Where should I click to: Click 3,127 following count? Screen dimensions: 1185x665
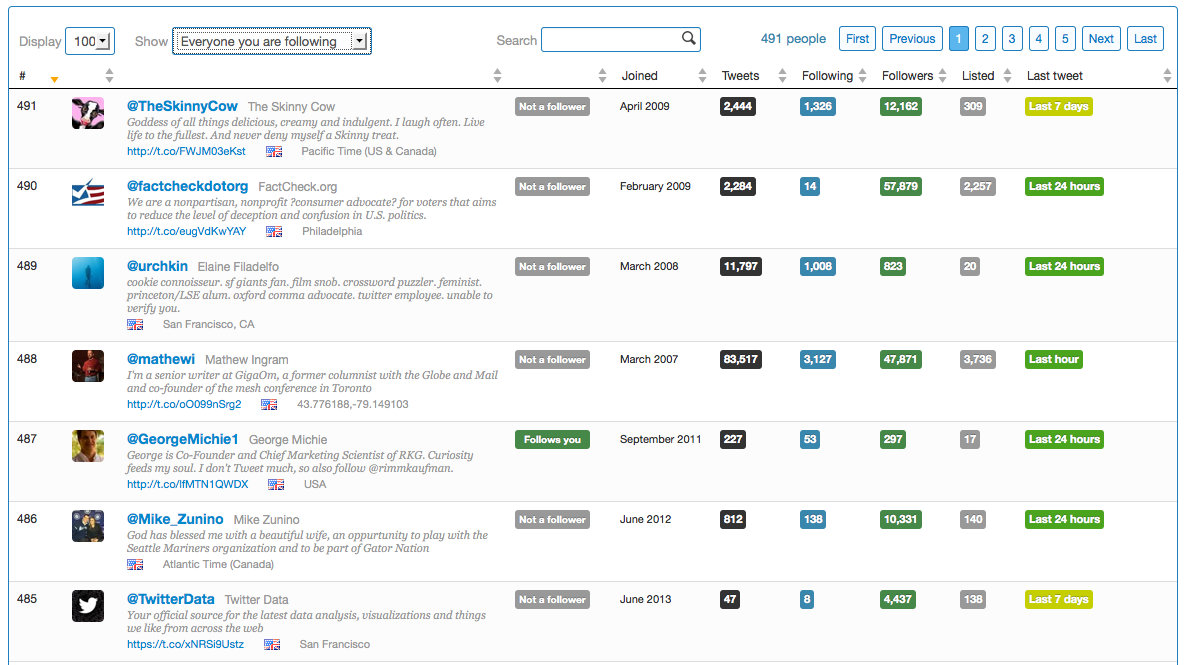click(818, 360)
